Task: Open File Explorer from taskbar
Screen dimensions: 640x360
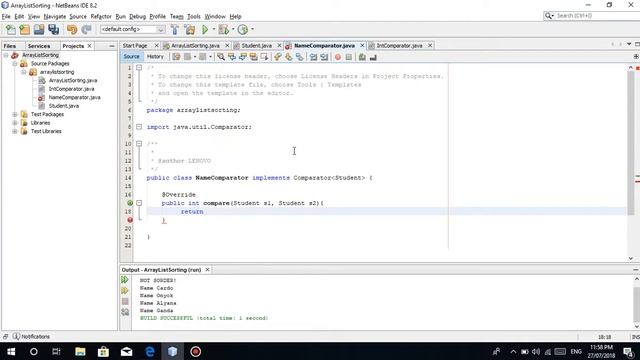Action: pyautogui.click(x=80, y=351)
